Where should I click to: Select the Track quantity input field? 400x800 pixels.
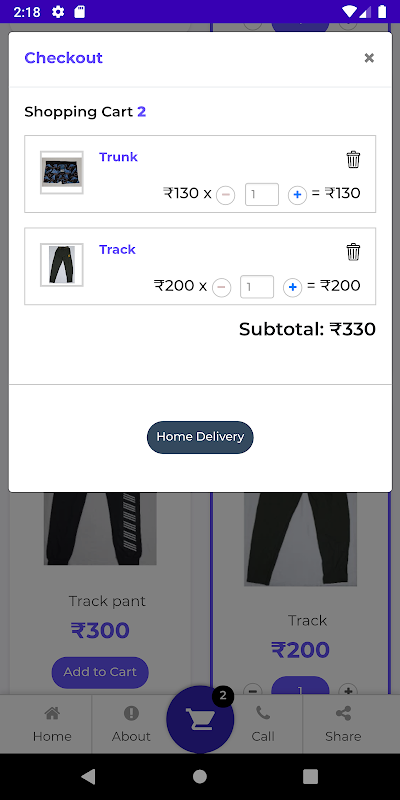click(x=257, y=287)
